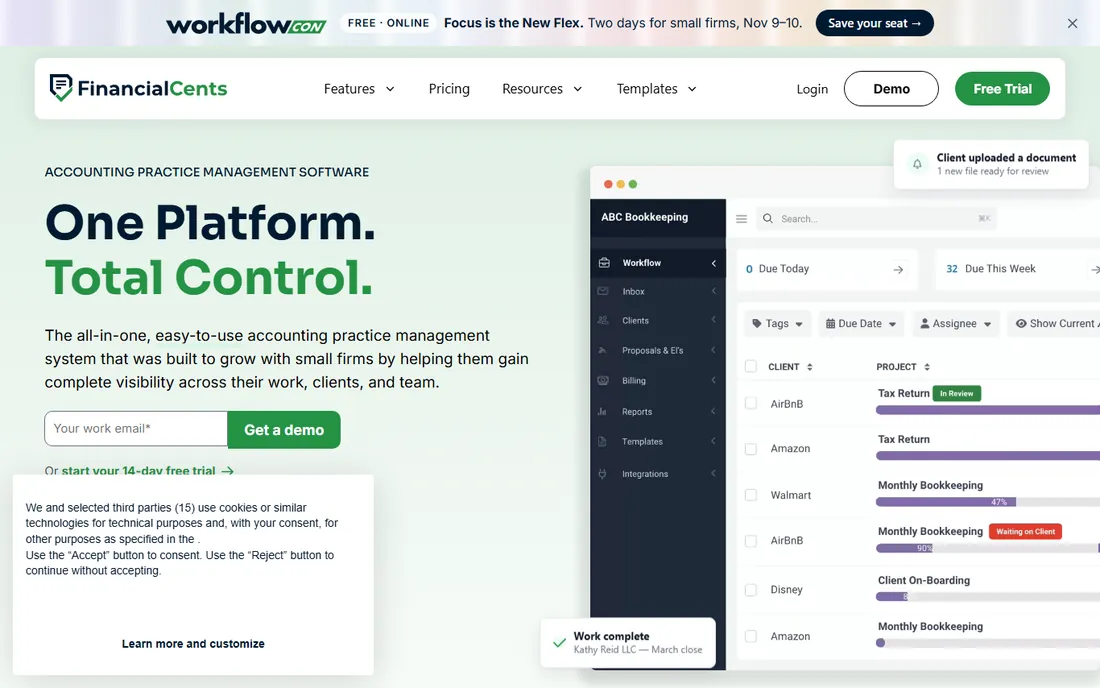
Task: Click the Inbox envelope icon
Action: (603, 291)
